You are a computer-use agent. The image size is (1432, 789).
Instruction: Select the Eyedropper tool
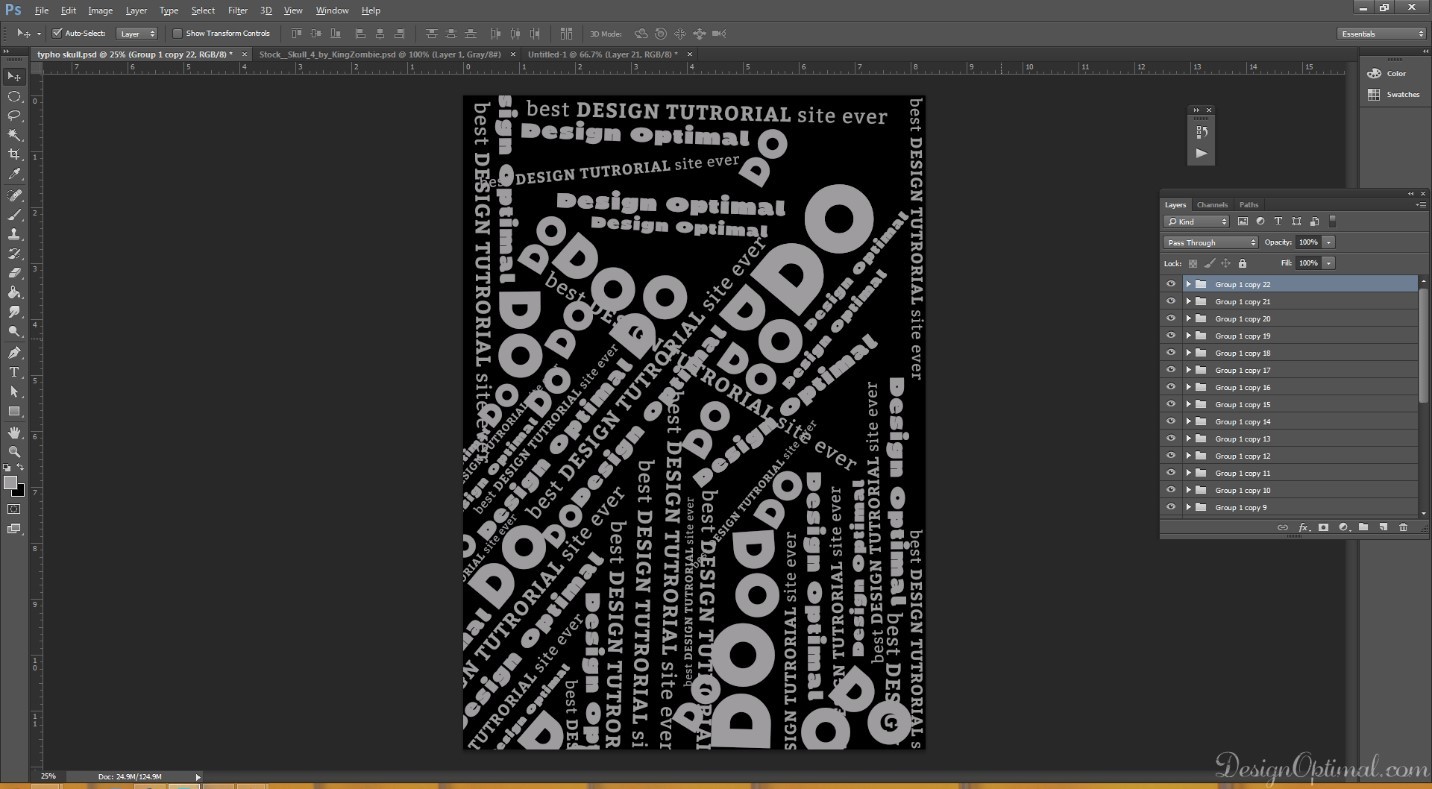tap(14, 174)
